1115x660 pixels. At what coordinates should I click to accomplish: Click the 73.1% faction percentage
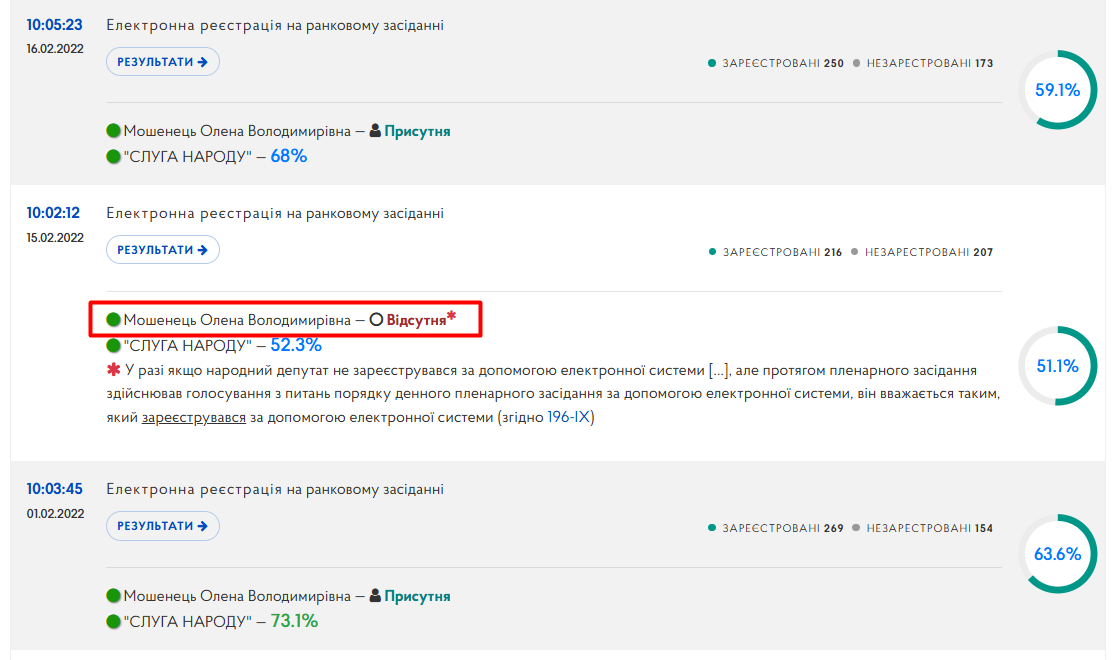[x=294, y=621]
